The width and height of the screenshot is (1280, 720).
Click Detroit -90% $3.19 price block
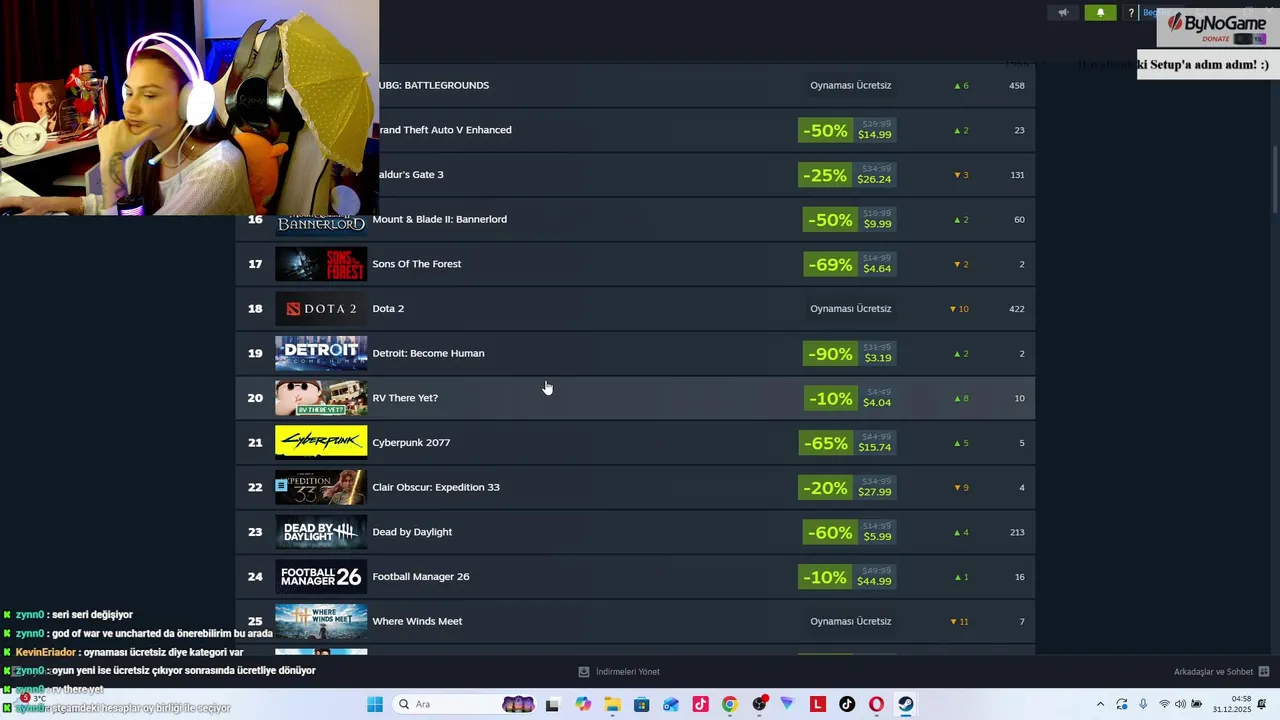tap(849, 354)
